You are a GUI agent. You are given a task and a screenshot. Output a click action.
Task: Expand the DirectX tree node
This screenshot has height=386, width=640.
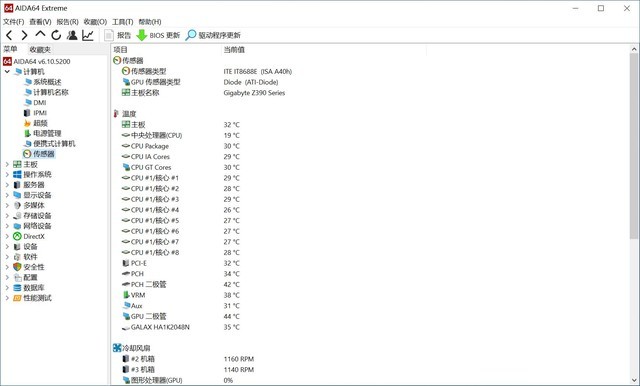7,236
